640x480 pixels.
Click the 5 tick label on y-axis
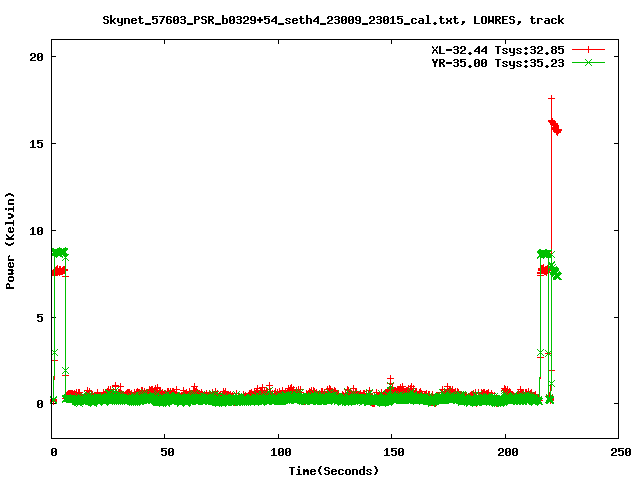[39, 317]
